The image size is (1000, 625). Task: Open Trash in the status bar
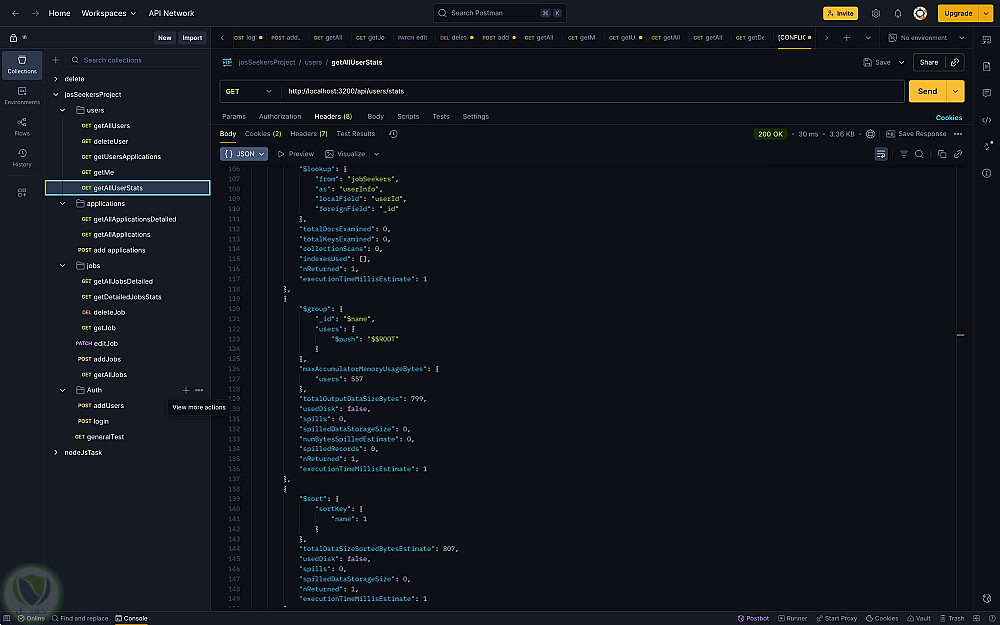(x=952, y=619)
